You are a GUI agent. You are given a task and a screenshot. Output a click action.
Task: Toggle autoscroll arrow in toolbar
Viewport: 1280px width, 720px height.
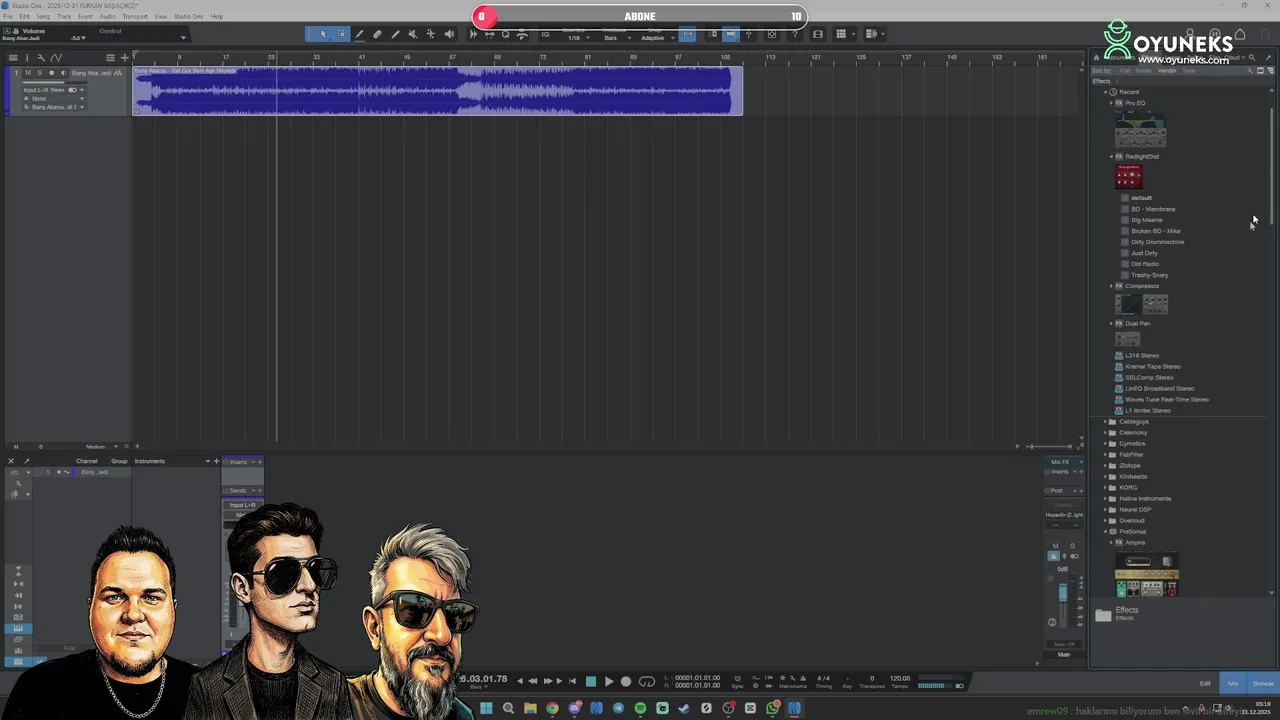point(731,34)
